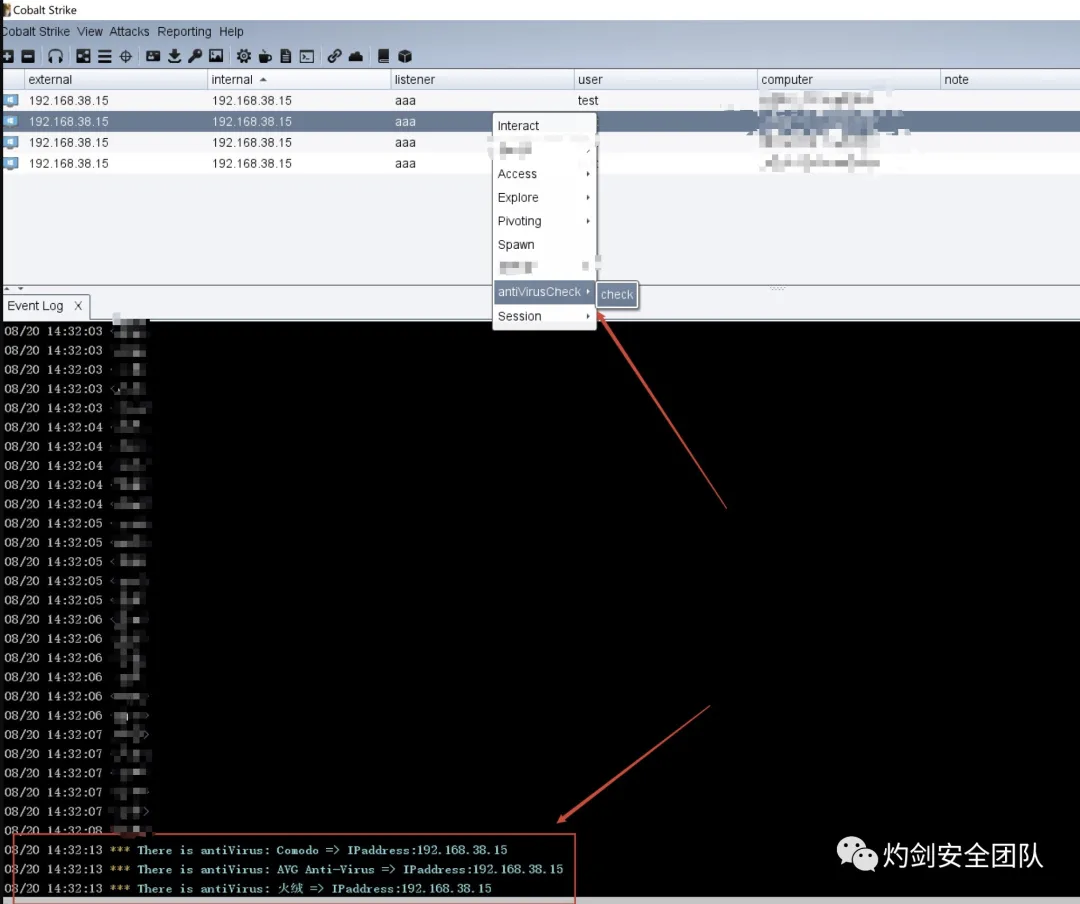
Task: Click the small up arrow on the pane divider
Action: [7, 289]
